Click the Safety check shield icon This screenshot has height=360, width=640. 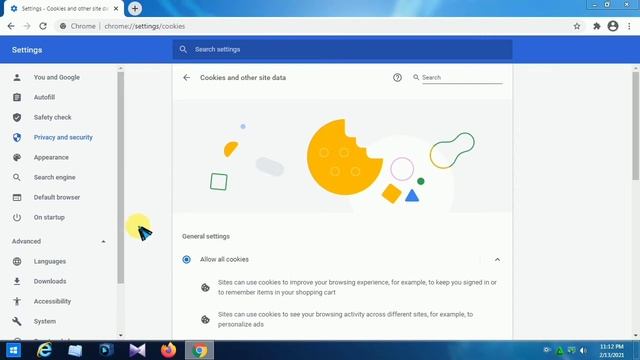coord(17,117)
